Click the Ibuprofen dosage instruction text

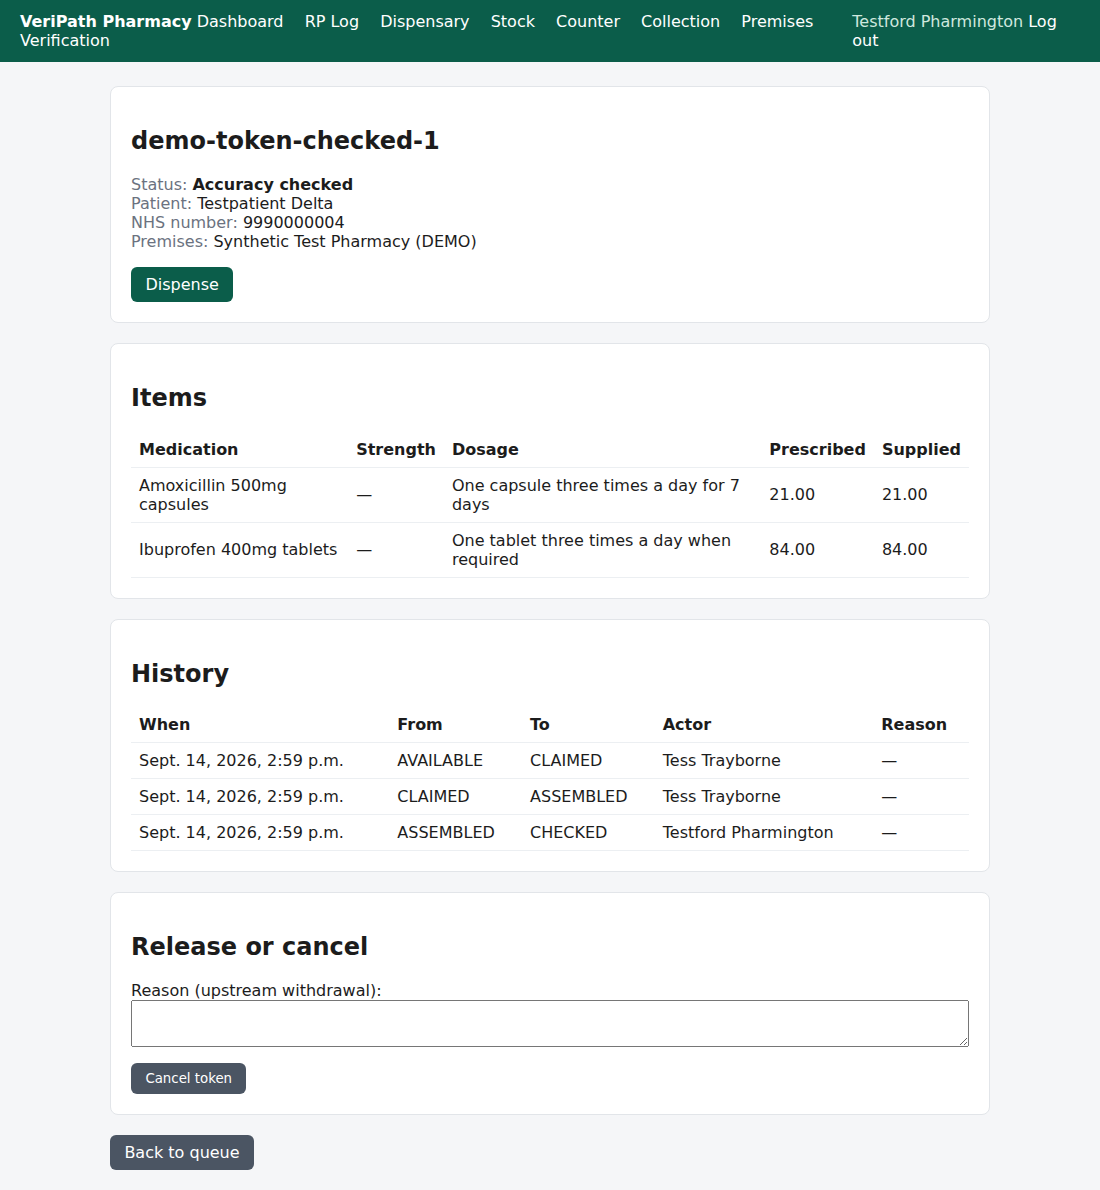(x=591, y=549)
